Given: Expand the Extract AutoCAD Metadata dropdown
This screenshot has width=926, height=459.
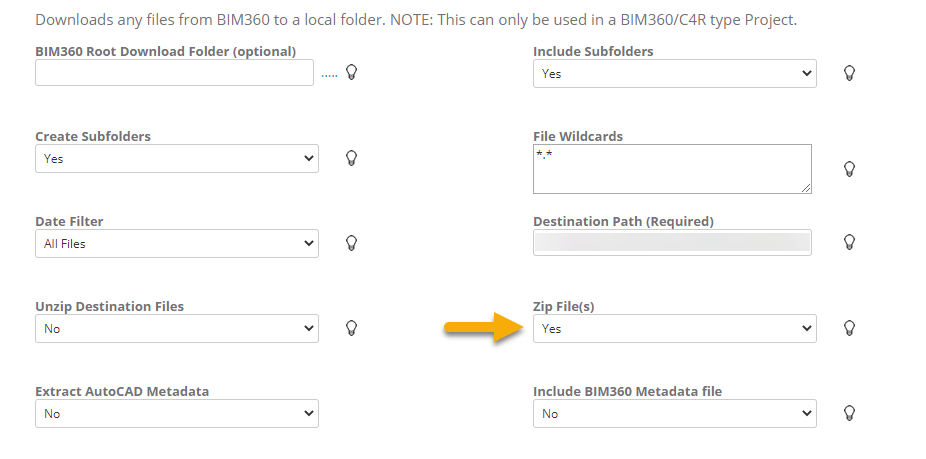Looking at the screenshot, I should 176,413.
